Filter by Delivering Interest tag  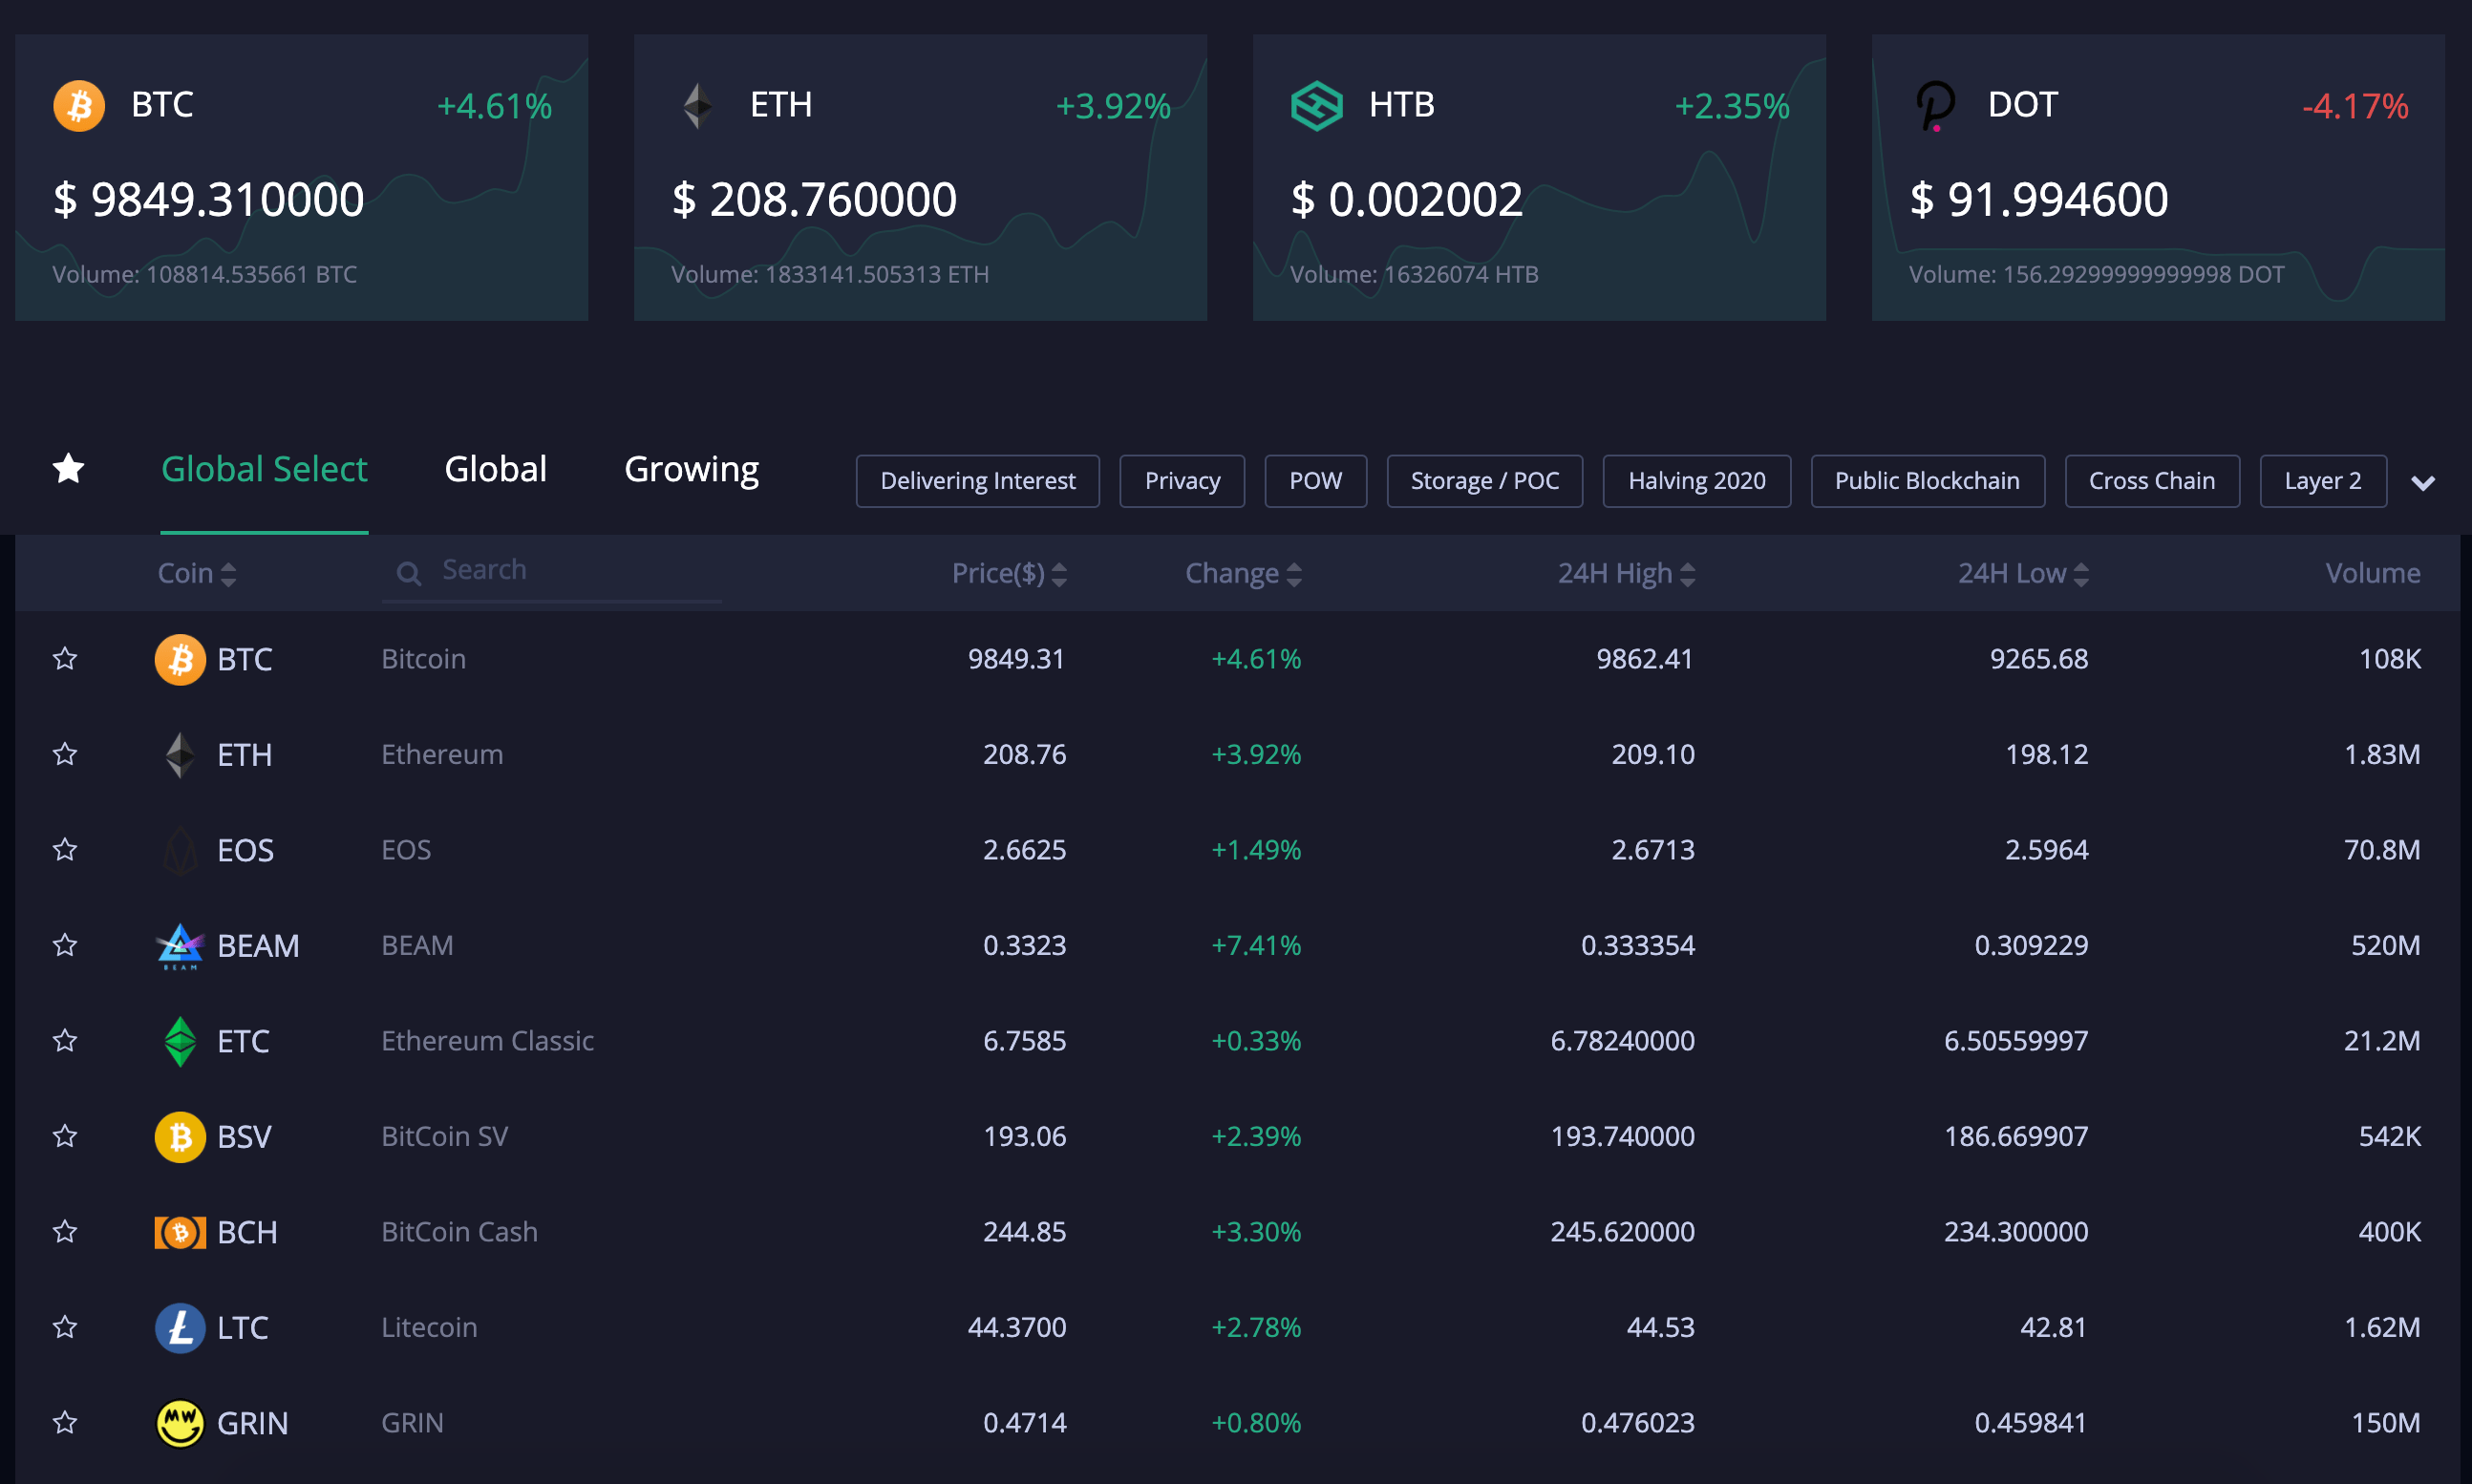(978, 481)
